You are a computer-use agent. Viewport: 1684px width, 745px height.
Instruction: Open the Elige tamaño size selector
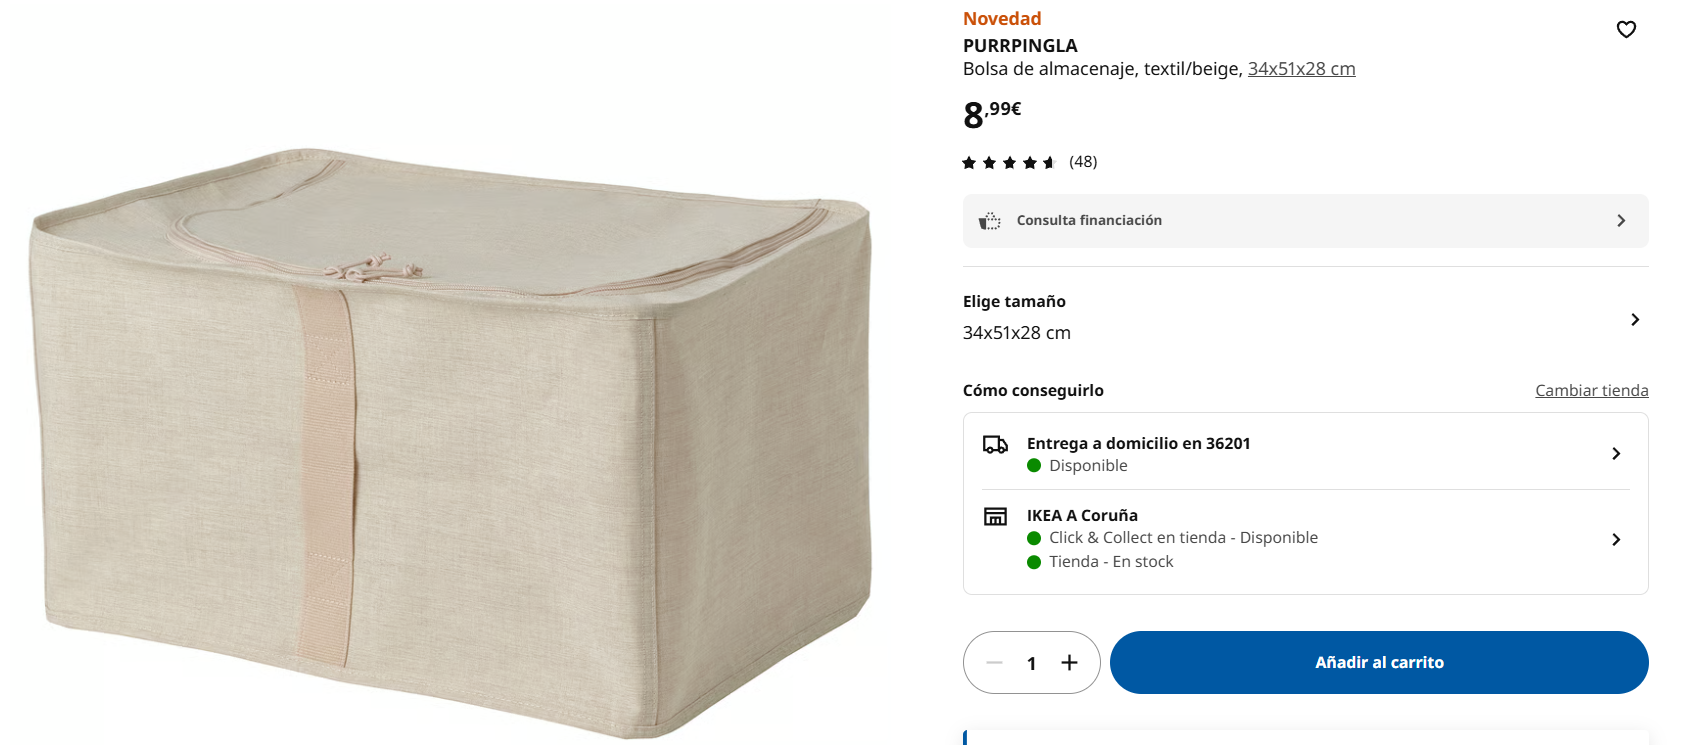click(1305, 318)
